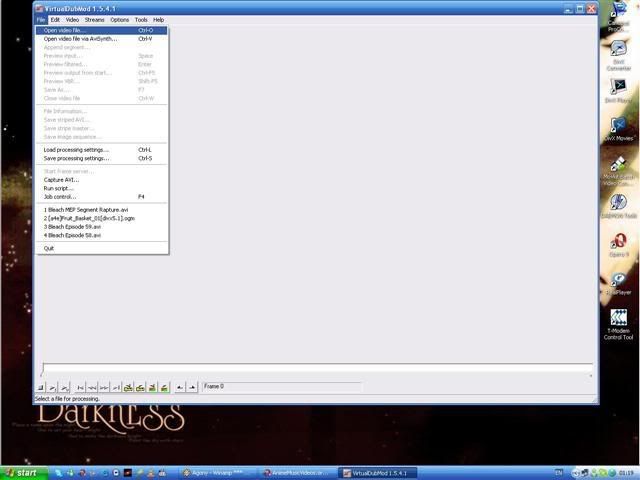The image size is (640, 480).
Task: Open the Help menu
Action: (158, 20)
